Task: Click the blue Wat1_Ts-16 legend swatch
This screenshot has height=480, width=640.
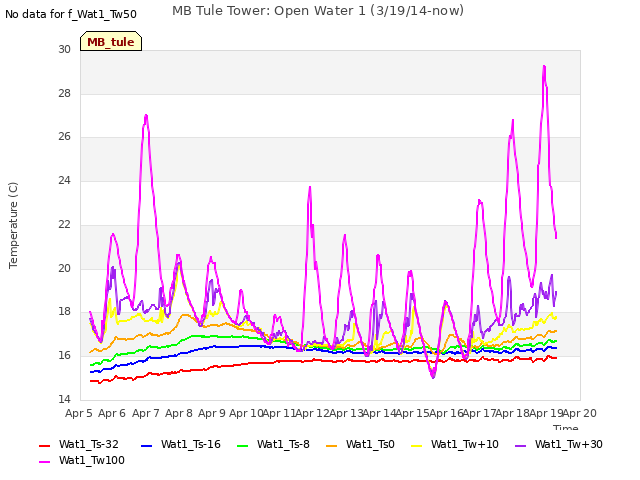Action: pos(146,446)
